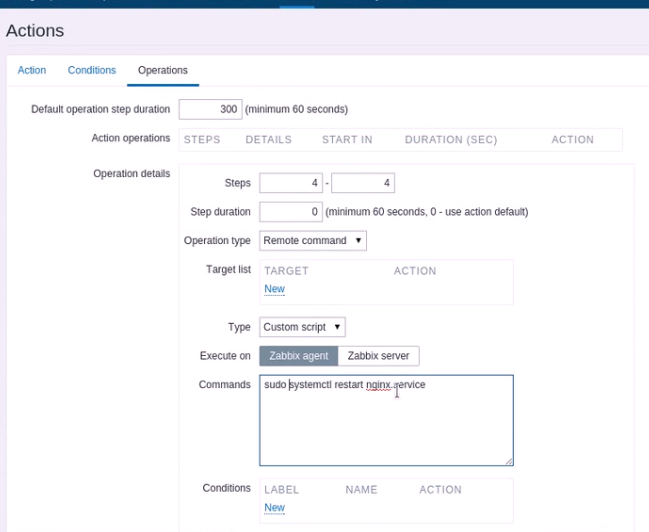Click the Actions page heading
This screenshot has width=649, height=532.
(x=35, y=31)
